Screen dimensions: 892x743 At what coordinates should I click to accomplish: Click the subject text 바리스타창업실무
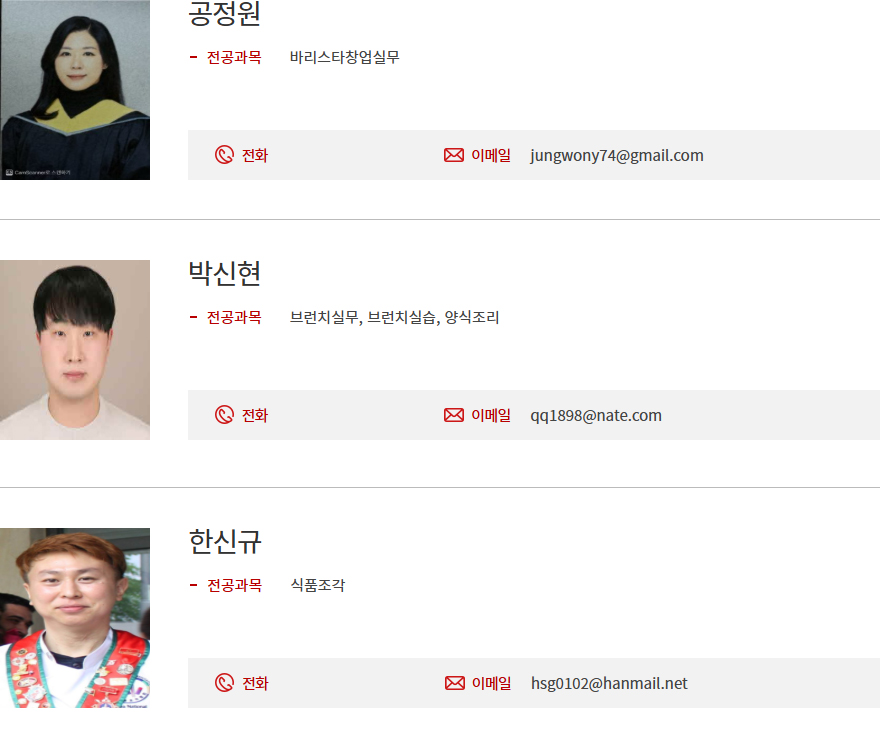point(344,57)
